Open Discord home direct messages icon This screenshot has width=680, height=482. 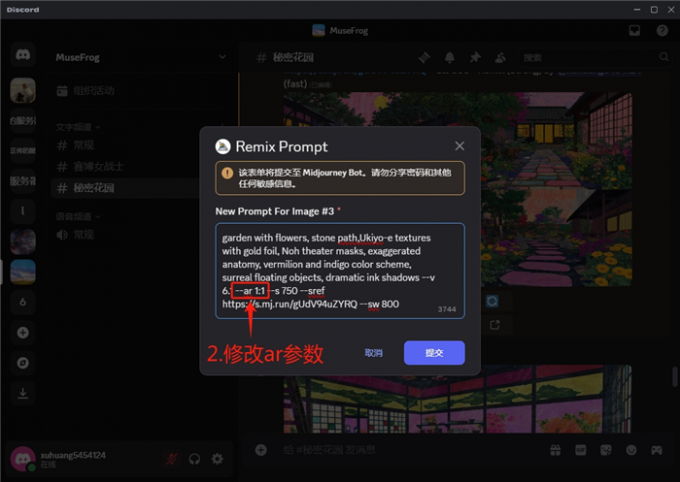click(x=23, y=56)
